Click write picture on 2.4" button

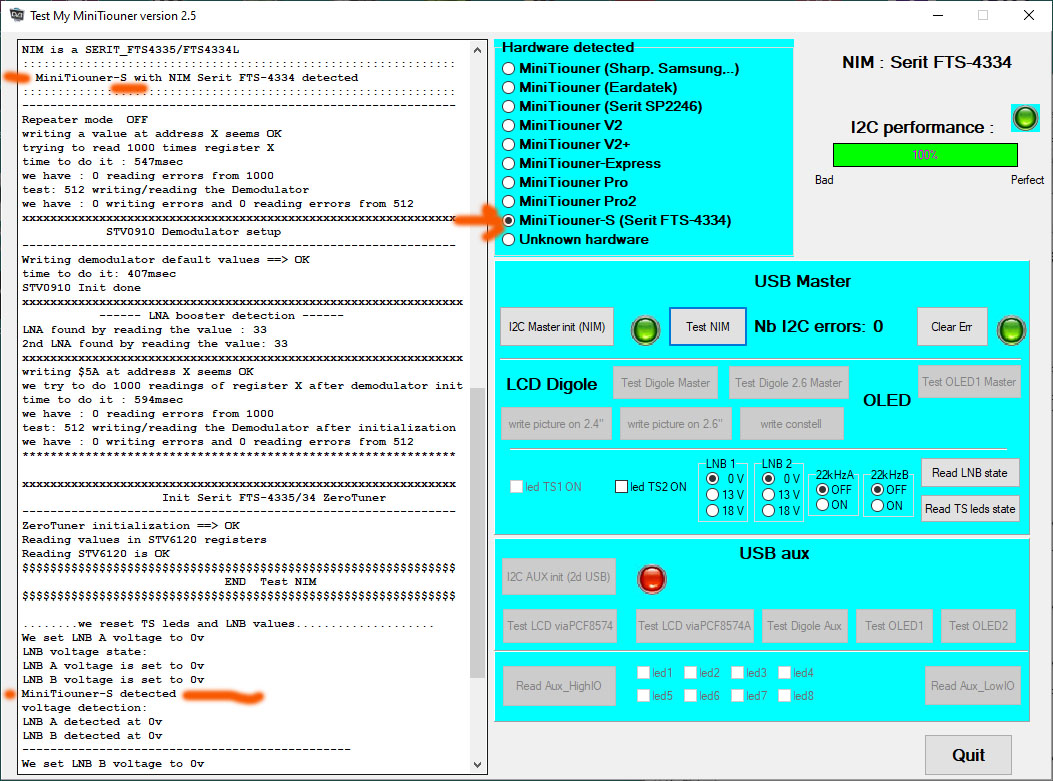[x=556, y=424]
